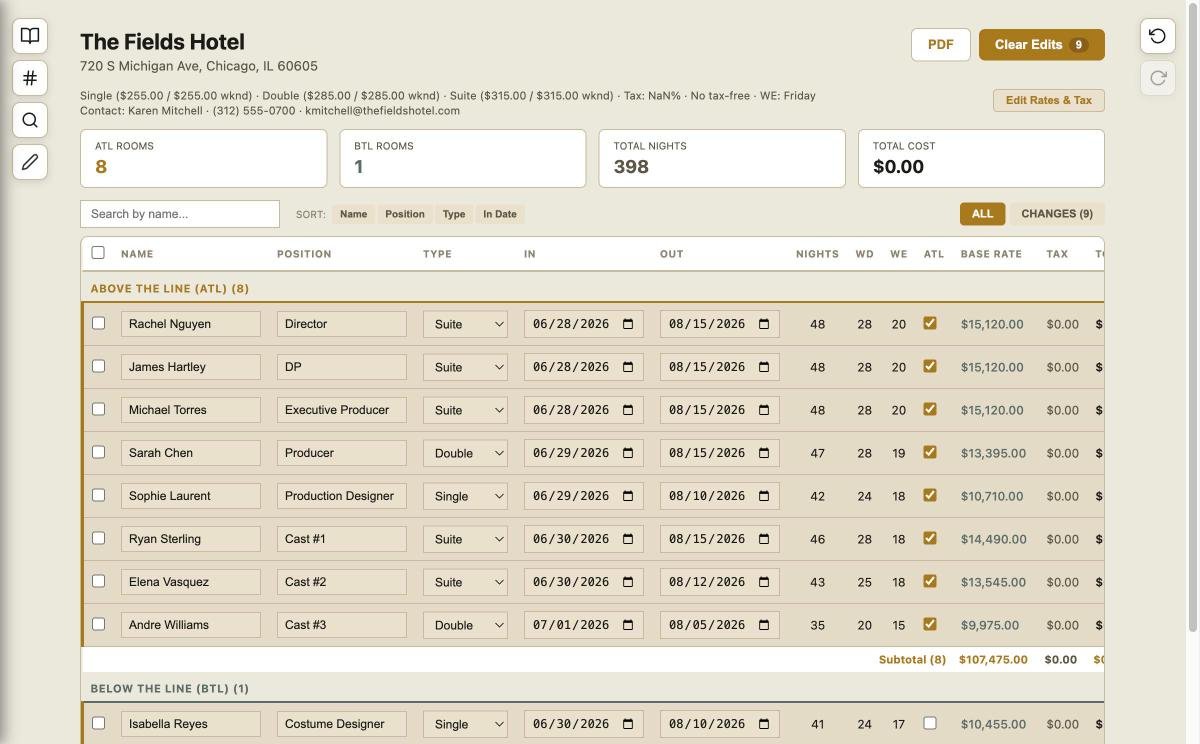Click the undo arrow icon
1200x744 pixels.
tap(1158, 36)
